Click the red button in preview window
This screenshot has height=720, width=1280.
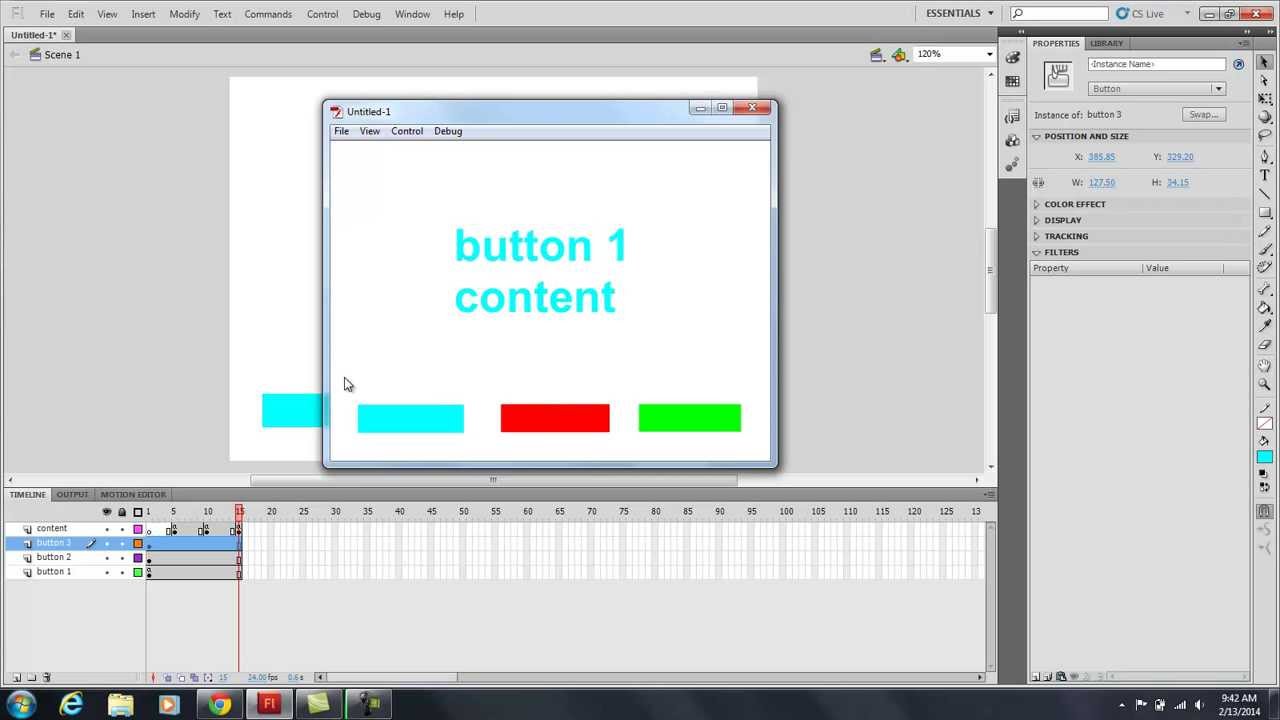coord(555,418)
